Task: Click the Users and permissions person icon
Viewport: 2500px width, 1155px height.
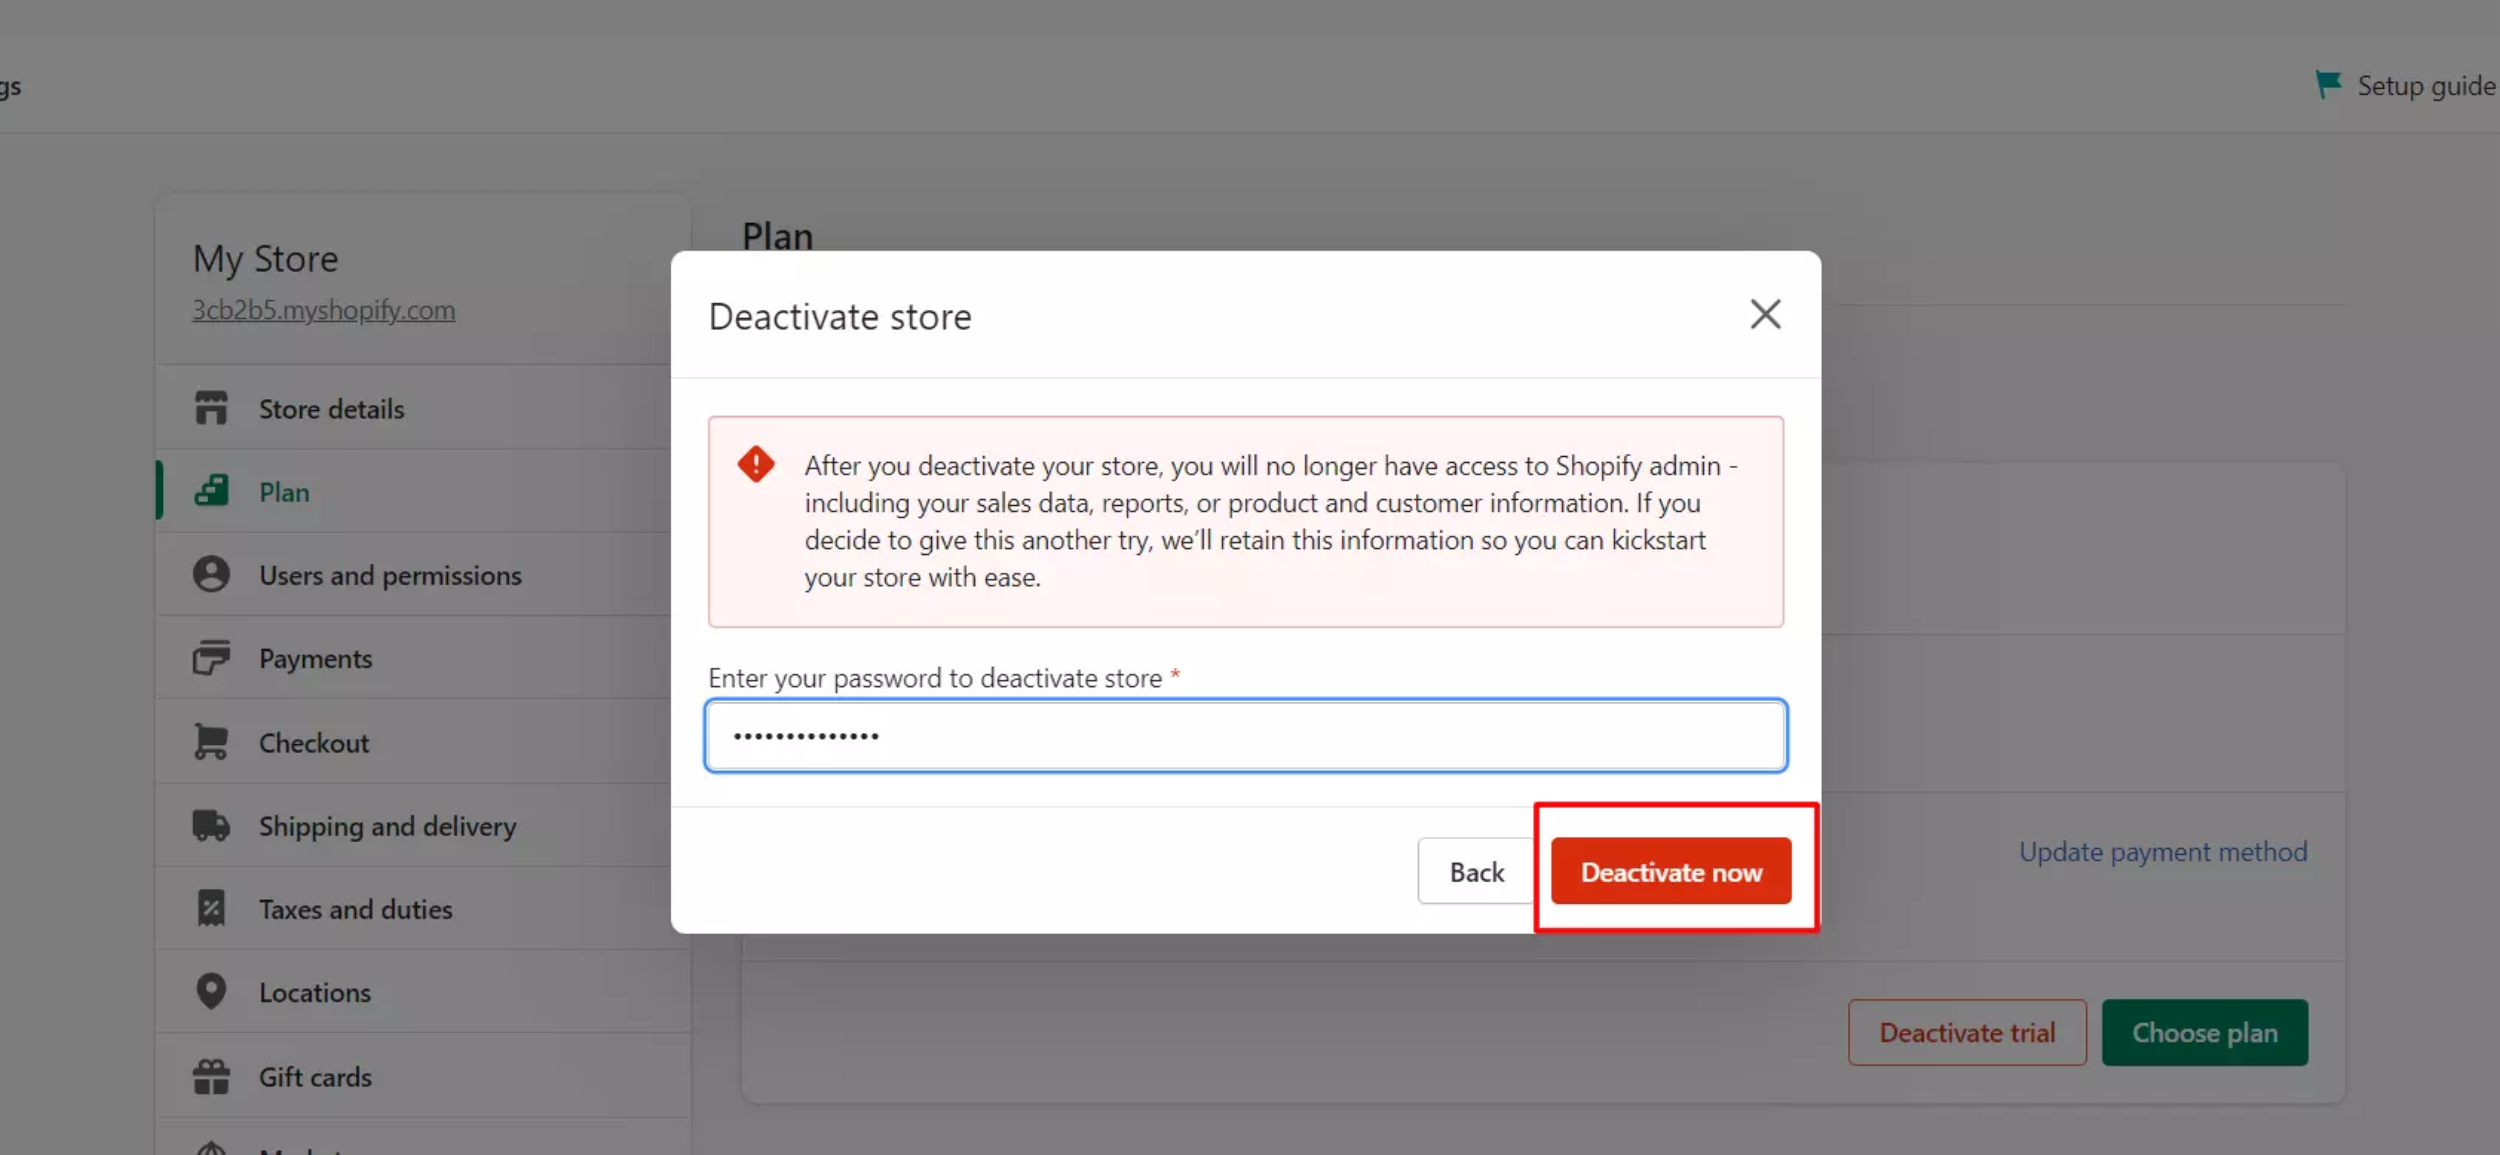Action: (211, 575)
